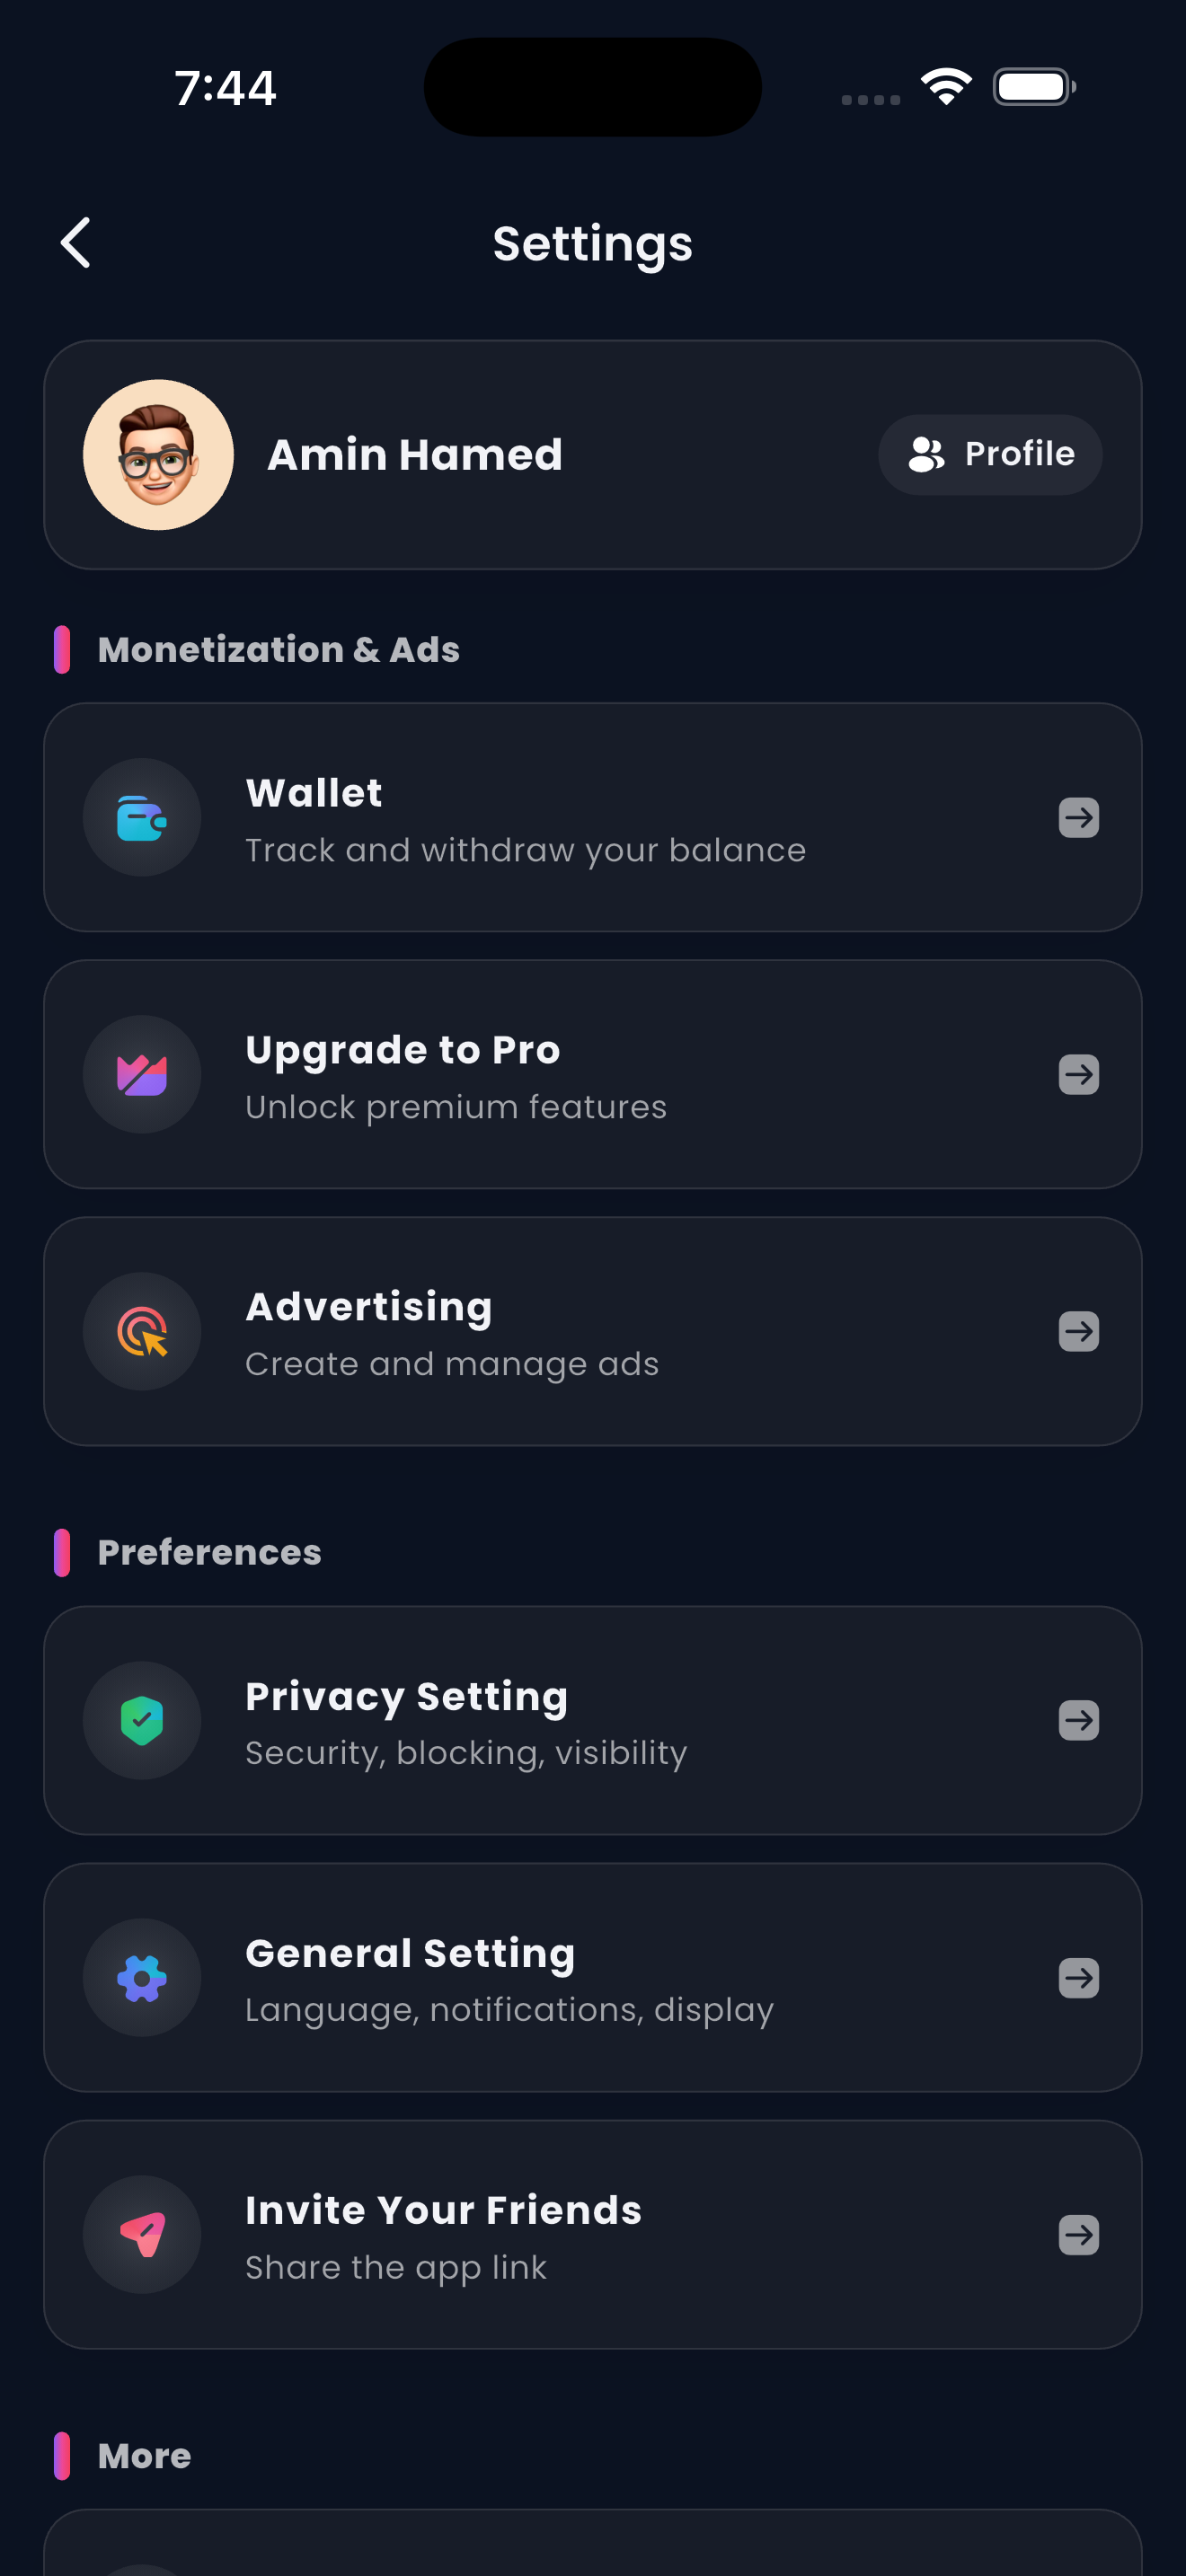
Task: Open Invite Your Friends arrow
Action: [1078, 2235]
